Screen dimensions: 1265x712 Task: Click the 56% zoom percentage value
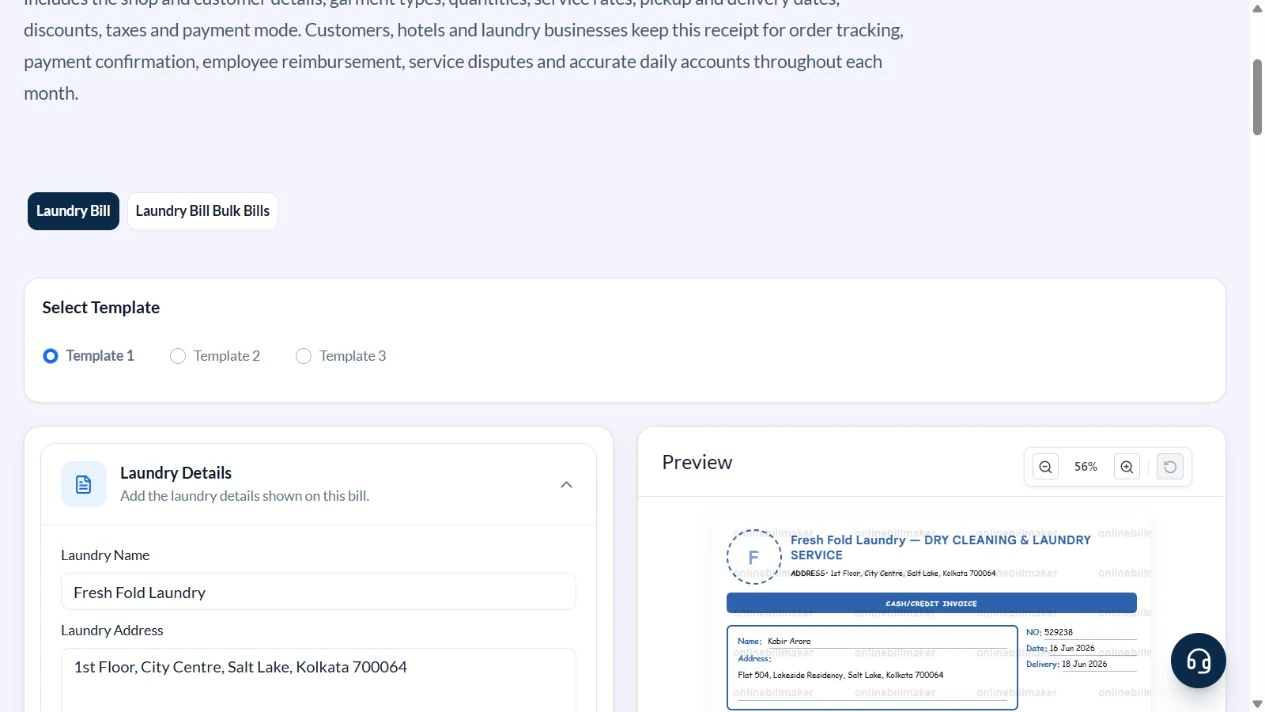(x=1086, y=467)
